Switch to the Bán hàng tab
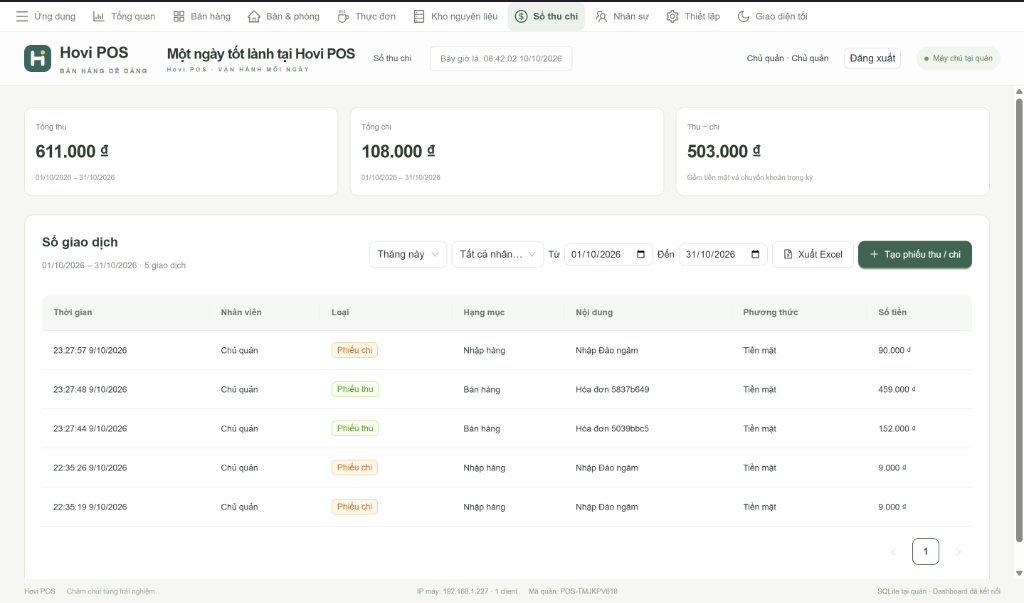Image resolution: width=1024 pixels, height=603 pixels. pyautogui.click(x=202, y=16)
